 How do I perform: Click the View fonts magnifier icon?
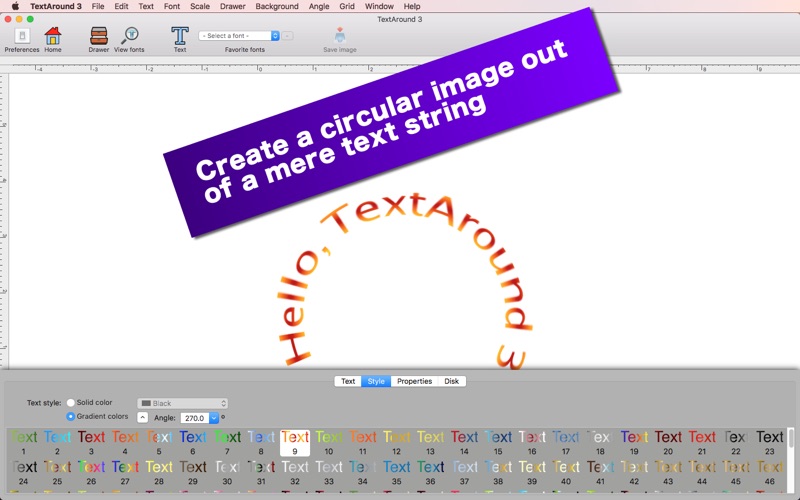coord(130,36)
